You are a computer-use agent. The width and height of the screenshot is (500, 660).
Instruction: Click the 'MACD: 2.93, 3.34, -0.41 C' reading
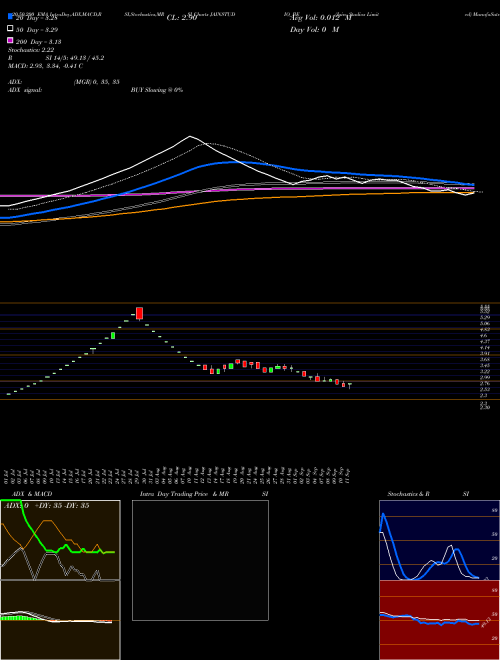pyautogui.click(x=45, y=66)
